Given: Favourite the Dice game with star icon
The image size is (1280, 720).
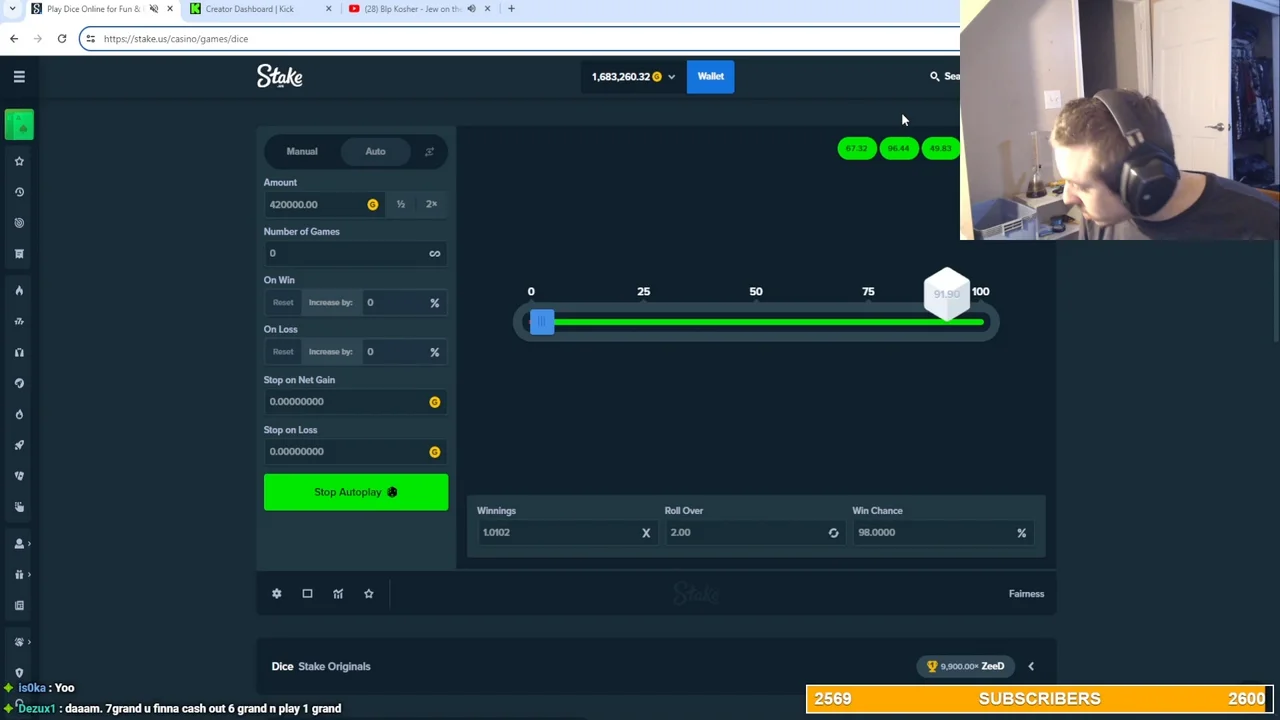Looking at the screenshot, I should pos(369,594).
